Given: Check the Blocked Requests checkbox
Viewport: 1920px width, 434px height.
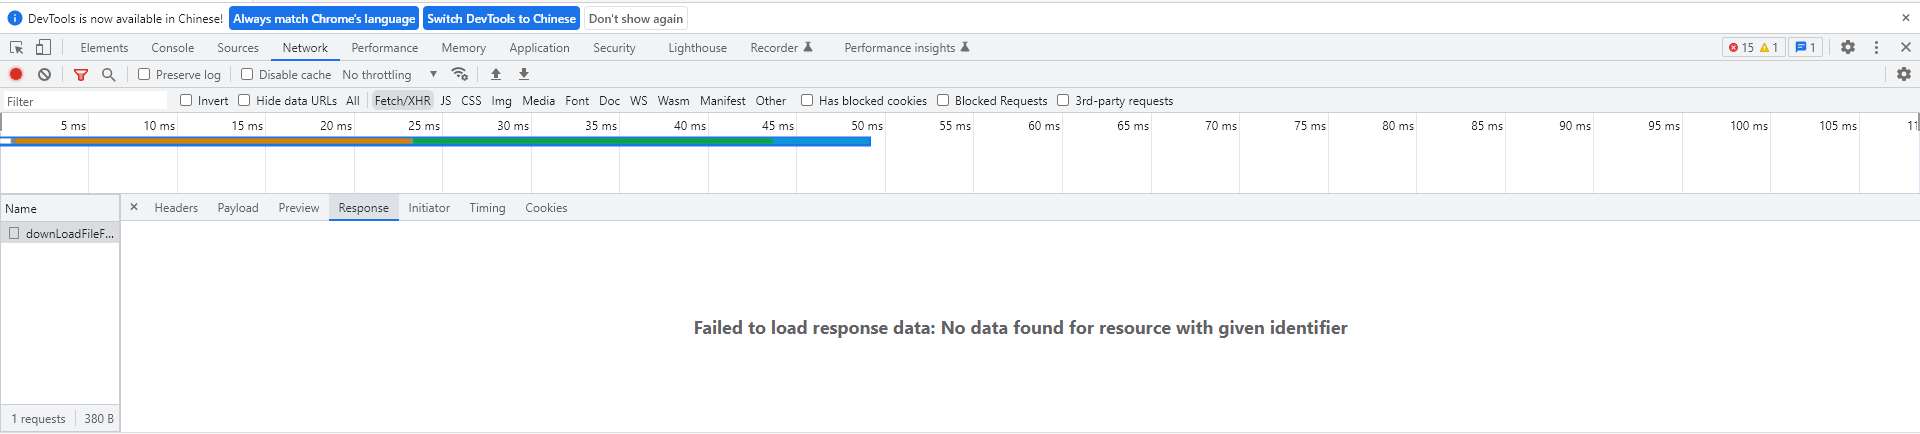Looking at the screenshot, I should (x=943, y=100).
